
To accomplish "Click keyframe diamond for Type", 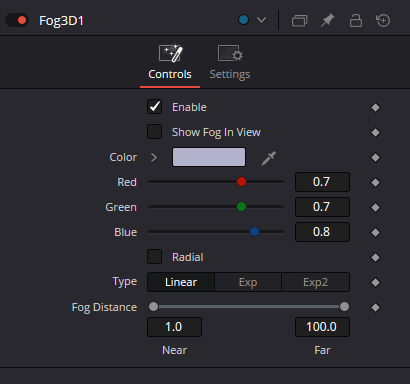I will point(375,282).
